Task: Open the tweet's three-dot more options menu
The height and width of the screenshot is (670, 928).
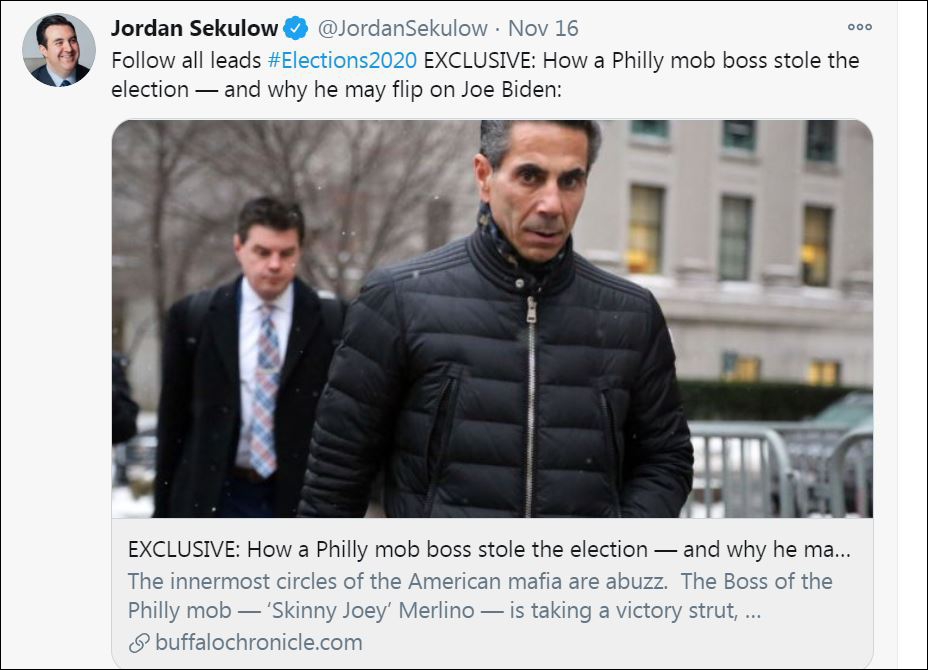Action: 859,28
